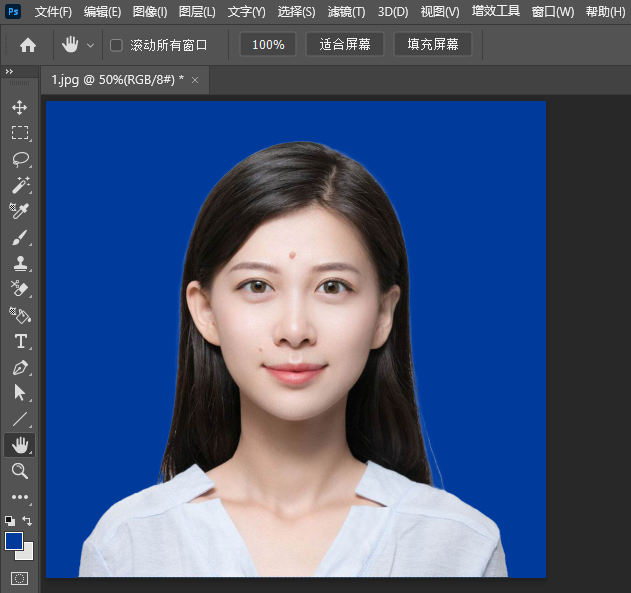Open the 文字(Y) menu

point(247,12)
